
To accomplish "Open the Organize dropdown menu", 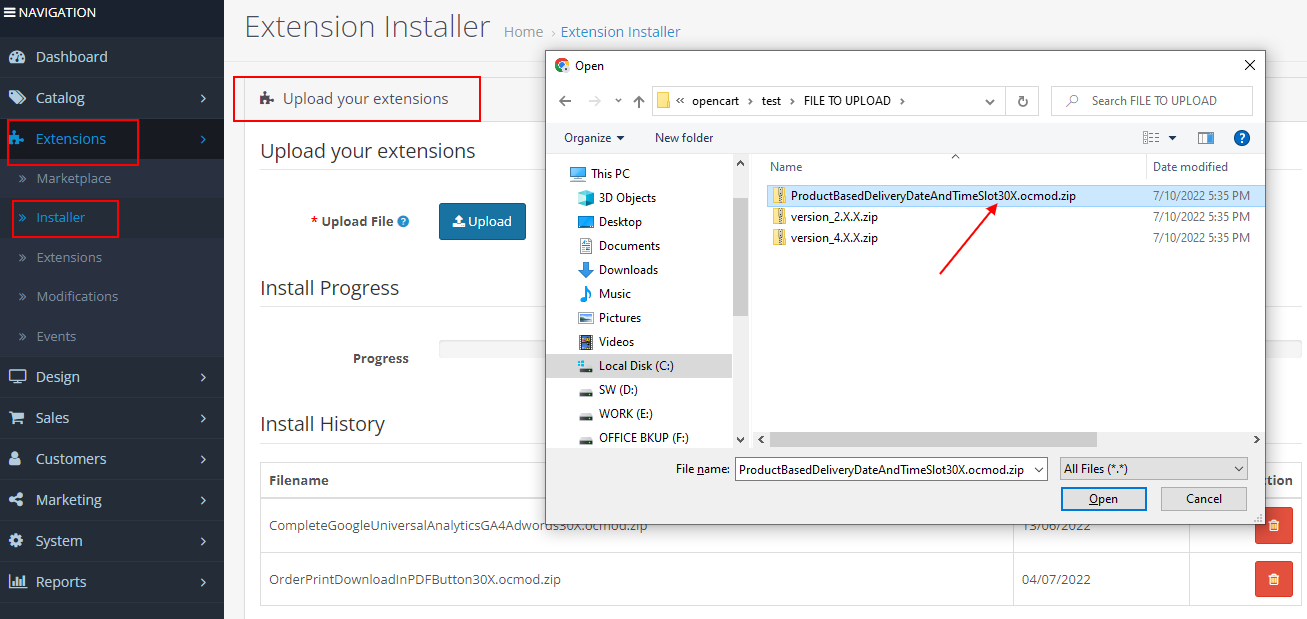I will tap(594, 138).
